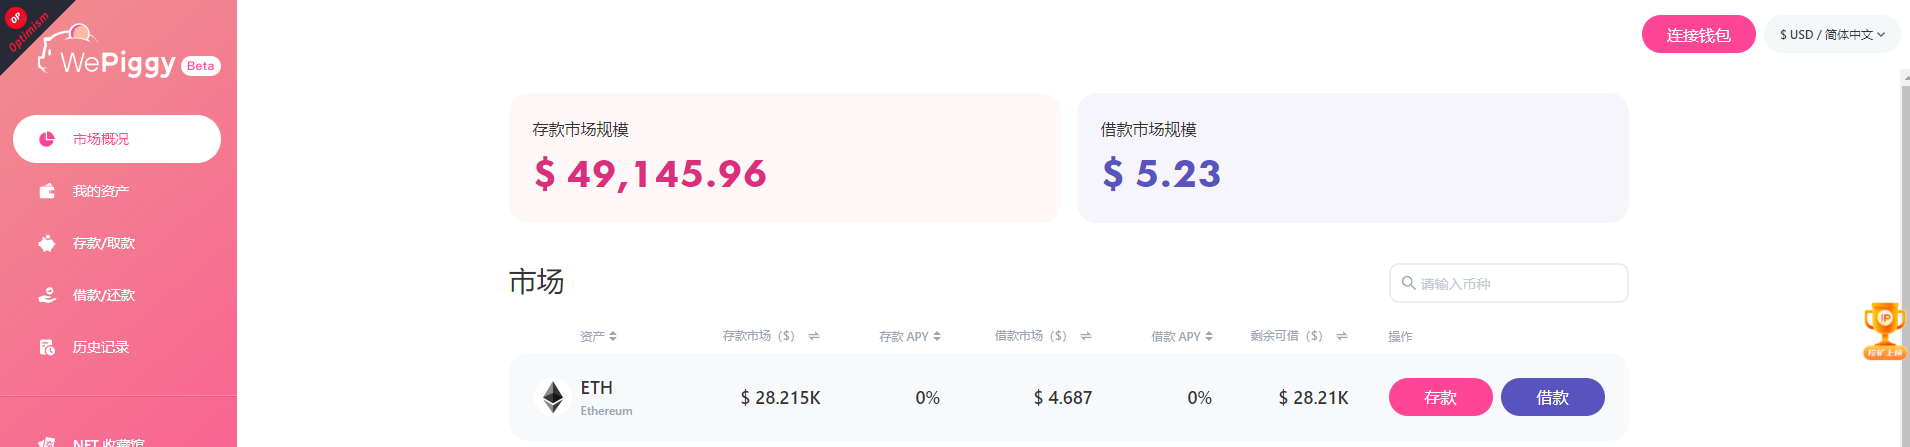Sort the market by 存款 APY
The height and width of the screenshot is (447, 1910).
[x=909, y=336]
